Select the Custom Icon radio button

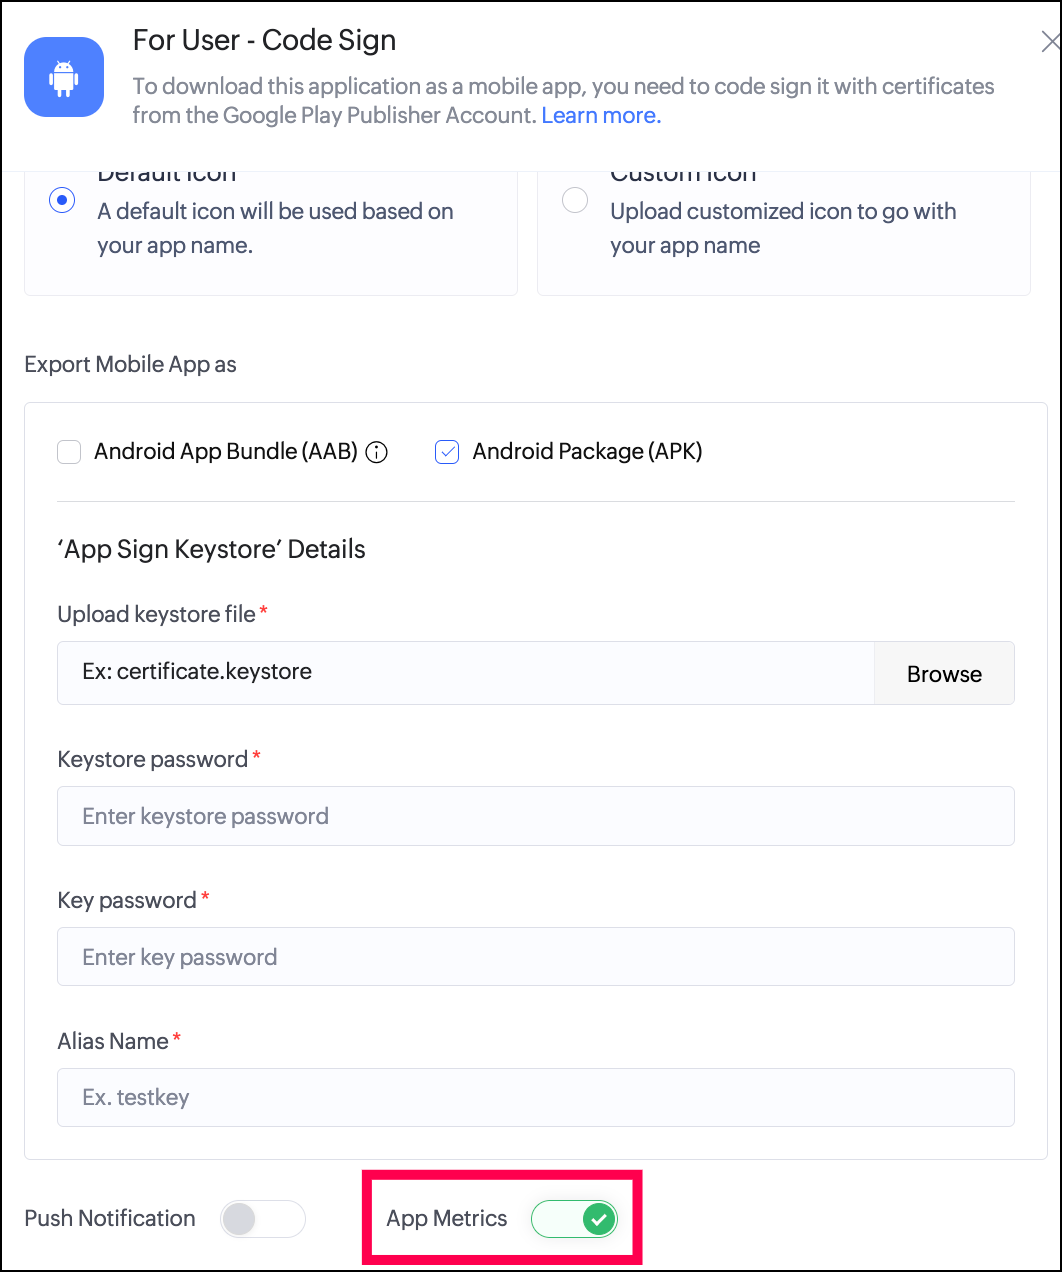point(575,200)
